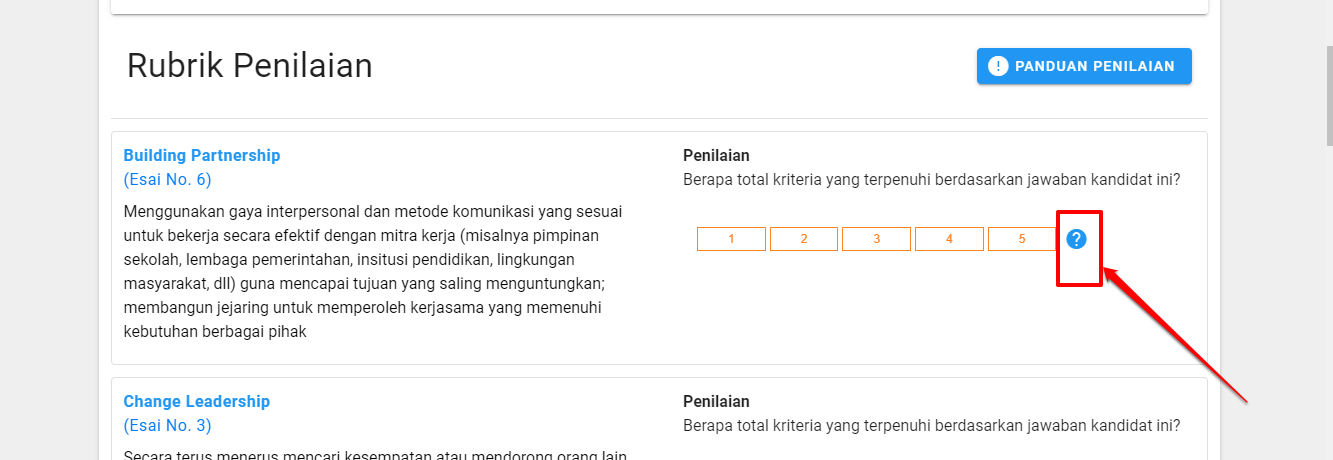Image resolution: width=1333 pixels, height=460 pixels.
Task: Click the criteria question under Change Leadership
Action: 931,426
